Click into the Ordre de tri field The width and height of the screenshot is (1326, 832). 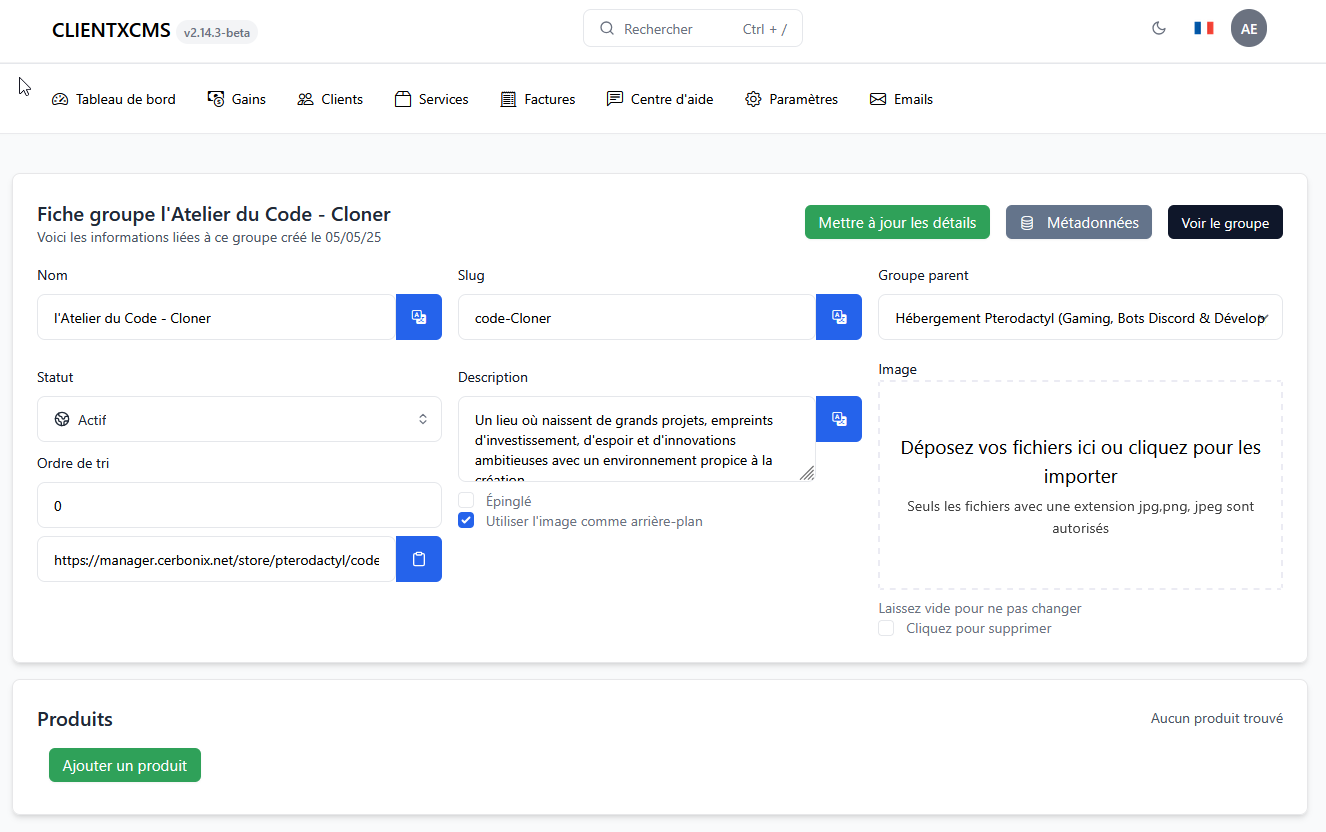click(239, 505)
